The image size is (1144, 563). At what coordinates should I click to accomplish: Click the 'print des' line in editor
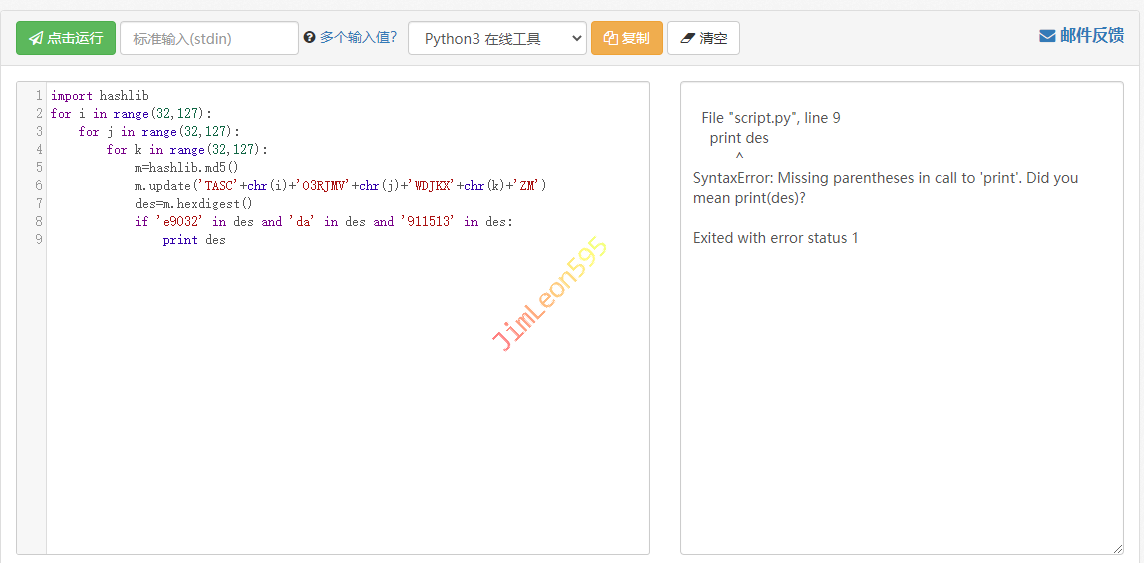pos(194,240)
